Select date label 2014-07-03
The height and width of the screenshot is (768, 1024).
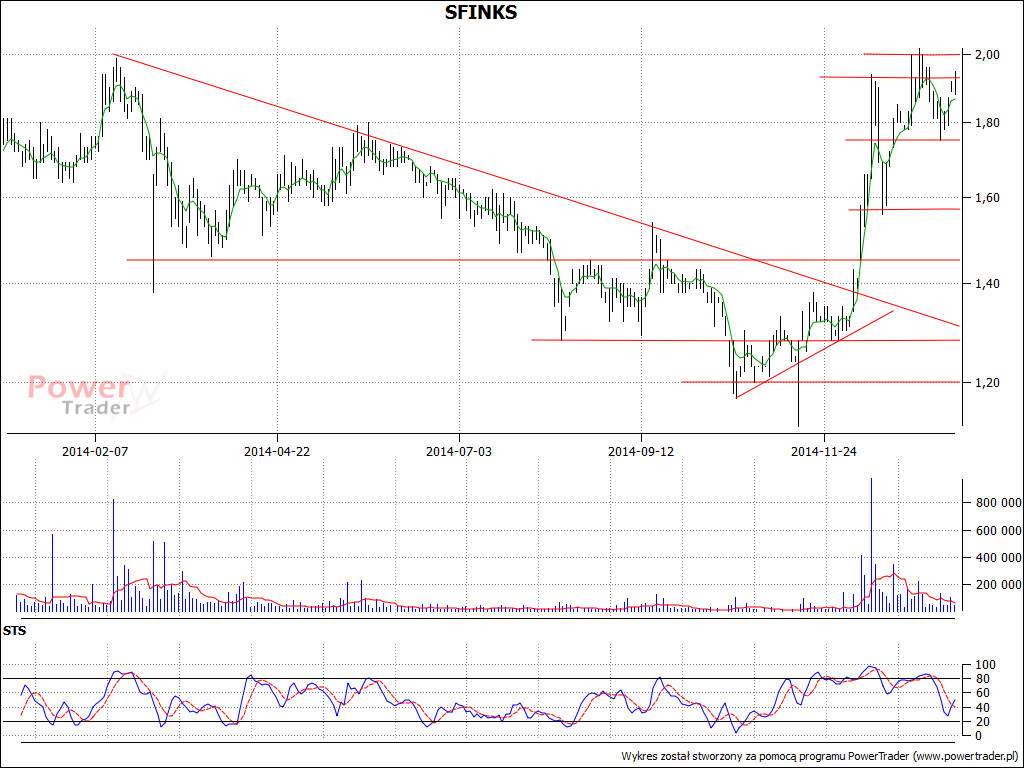459,451
